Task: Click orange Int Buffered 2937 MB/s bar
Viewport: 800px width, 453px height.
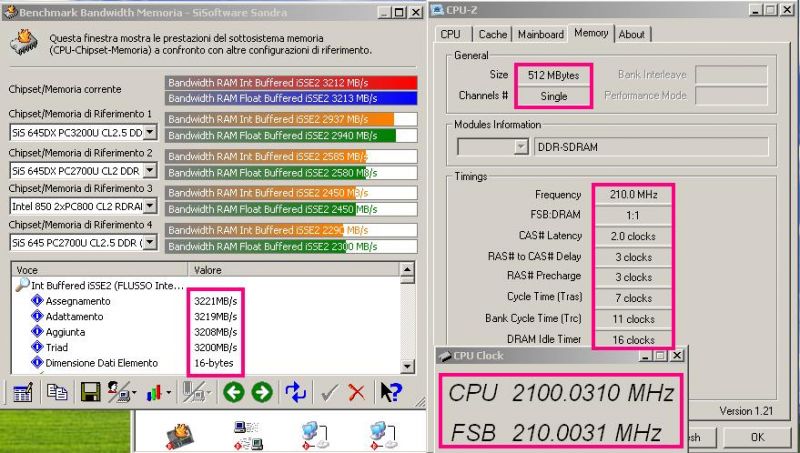Action: tap(291, 119)
